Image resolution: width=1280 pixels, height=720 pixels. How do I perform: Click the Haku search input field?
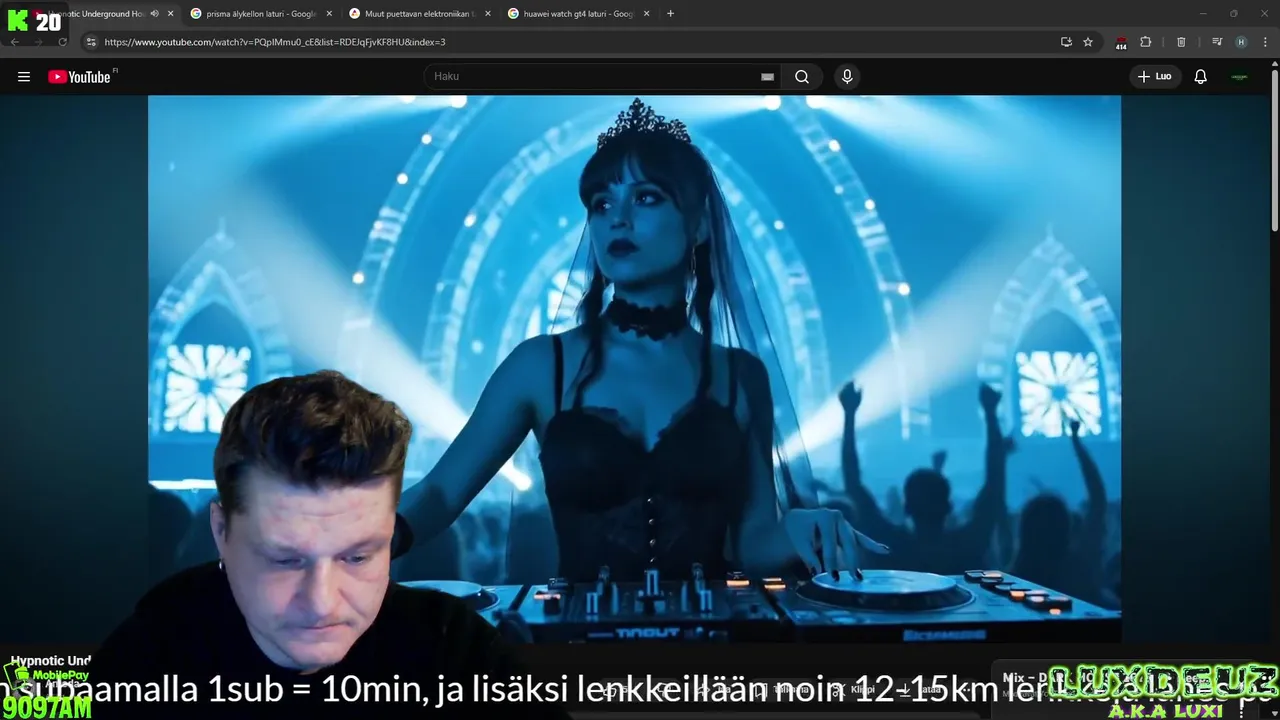(x=595, y=77)
